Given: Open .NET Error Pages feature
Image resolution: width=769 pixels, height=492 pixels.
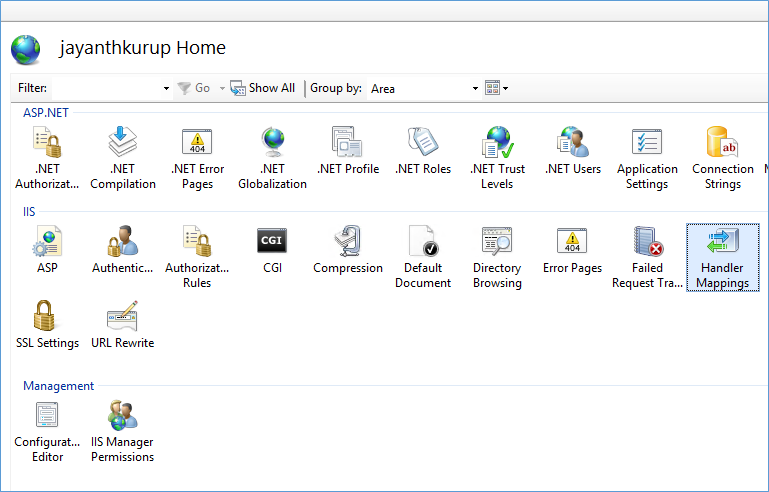Looking at the screenshot, I should click(x=197, y=158).
